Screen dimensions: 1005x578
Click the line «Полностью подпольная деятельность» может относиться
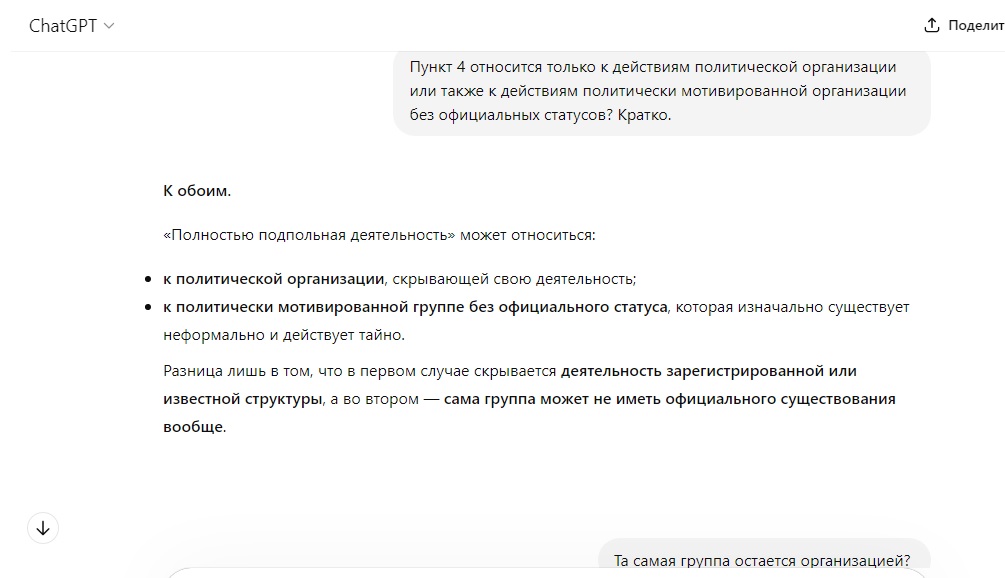pos(379,235)
